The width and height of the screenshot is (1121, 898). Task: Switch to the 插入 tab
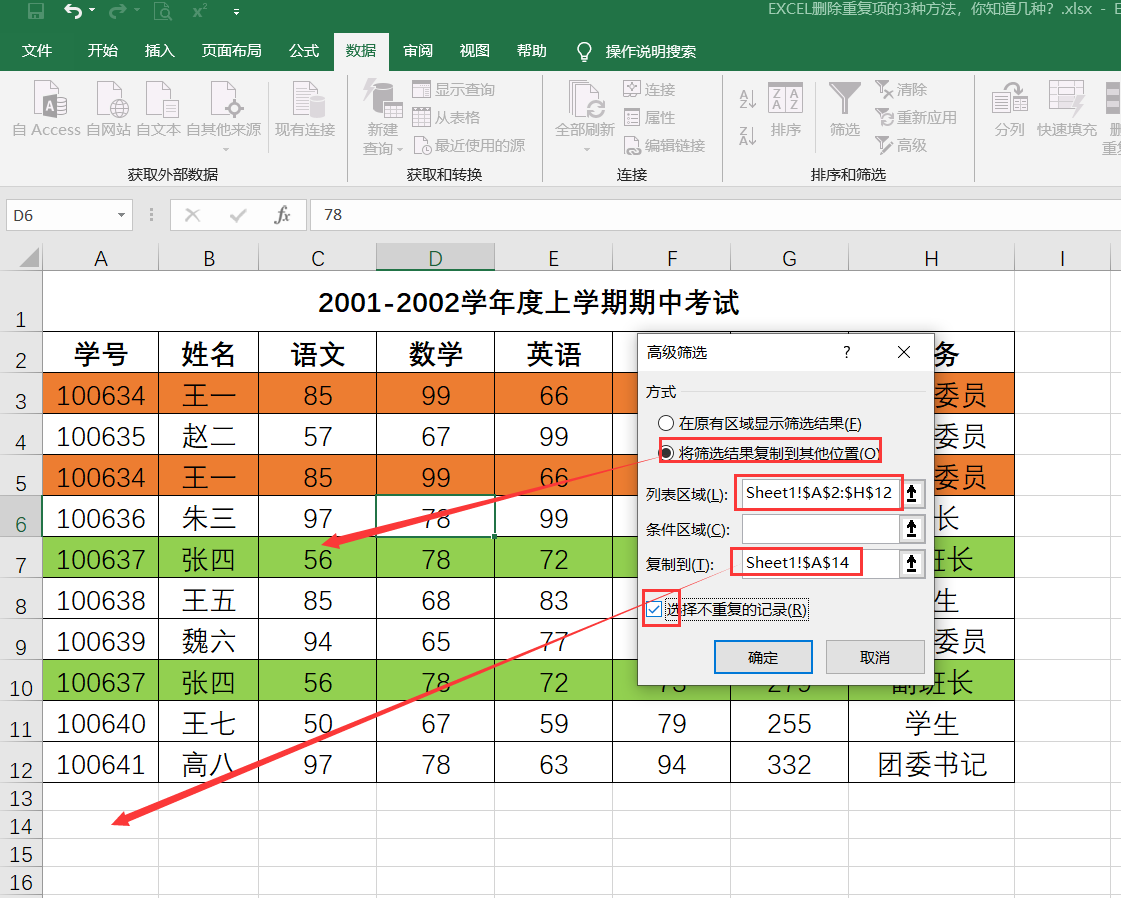pyautogui.click(x=159, y=51)
